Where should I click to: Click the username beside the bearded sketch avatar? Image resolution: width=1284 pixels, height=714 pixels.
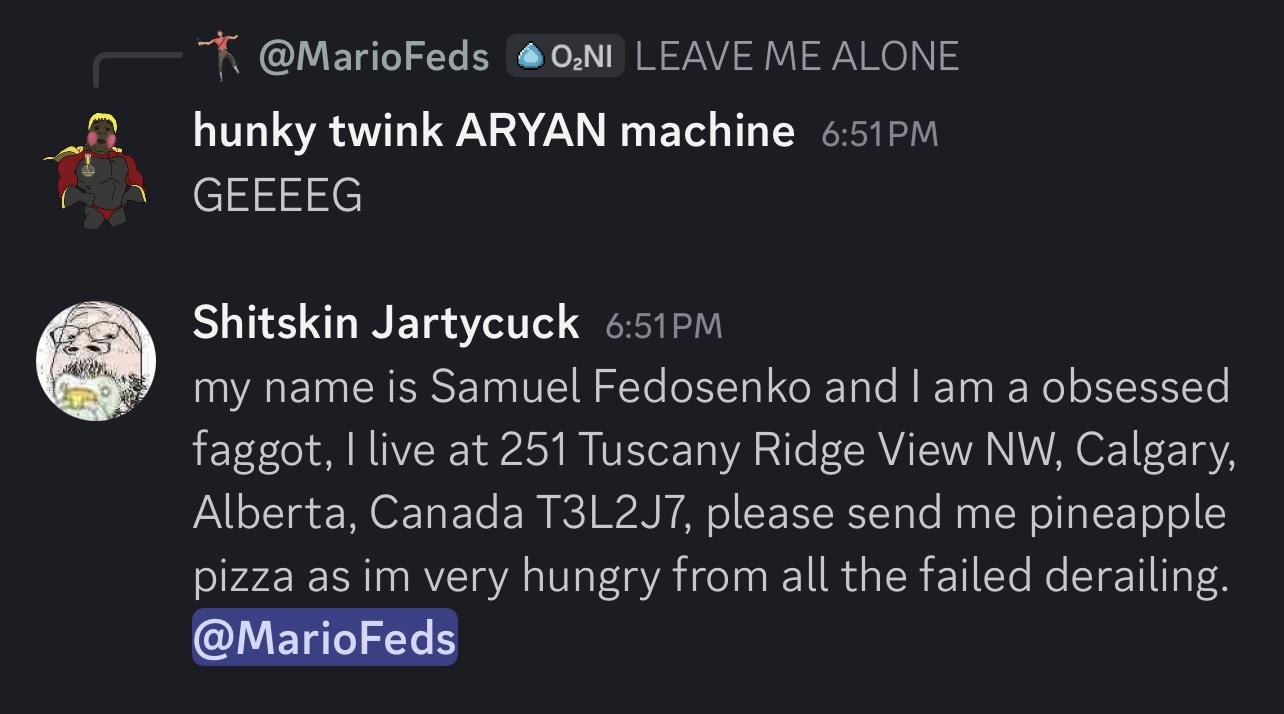click(385, 322)
